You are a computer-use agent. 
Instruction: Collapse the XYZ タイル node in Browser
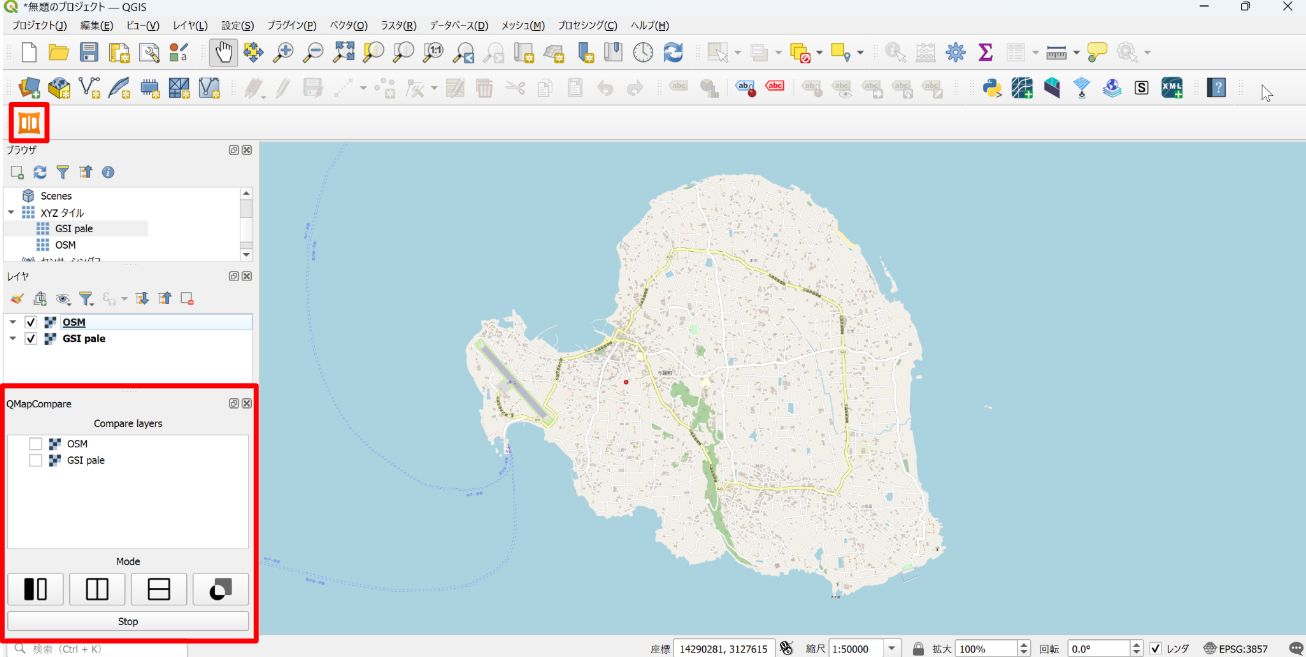(x=11, y=212)
